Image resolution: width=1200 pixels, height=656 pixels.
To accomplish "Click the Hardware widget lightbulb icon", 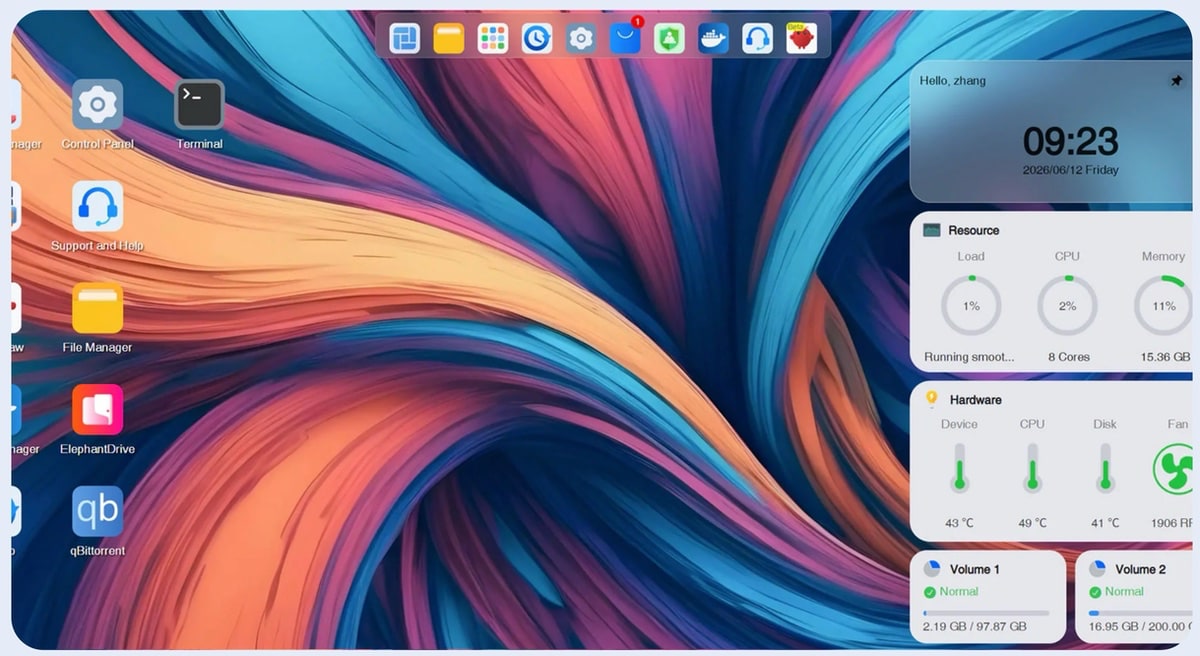I will click(931, 399).
